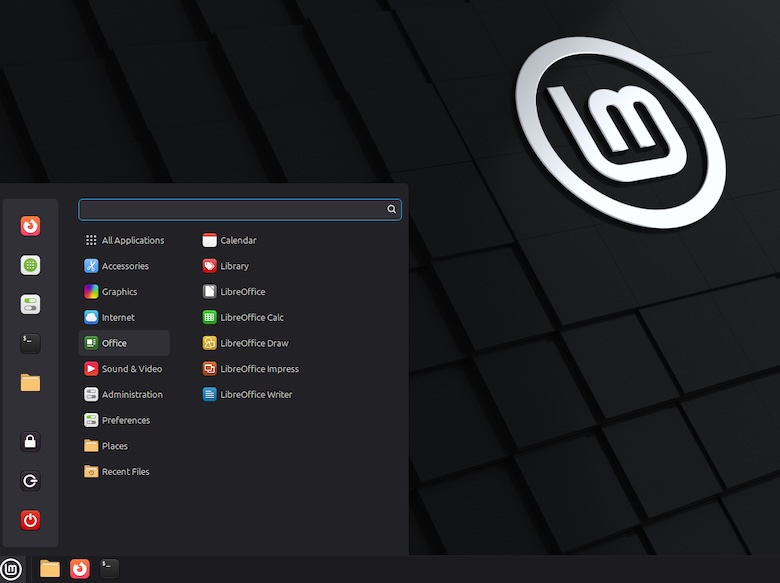Open Software Manager in the favorites sidebar

pyautogui.click(x=30, y=265)
